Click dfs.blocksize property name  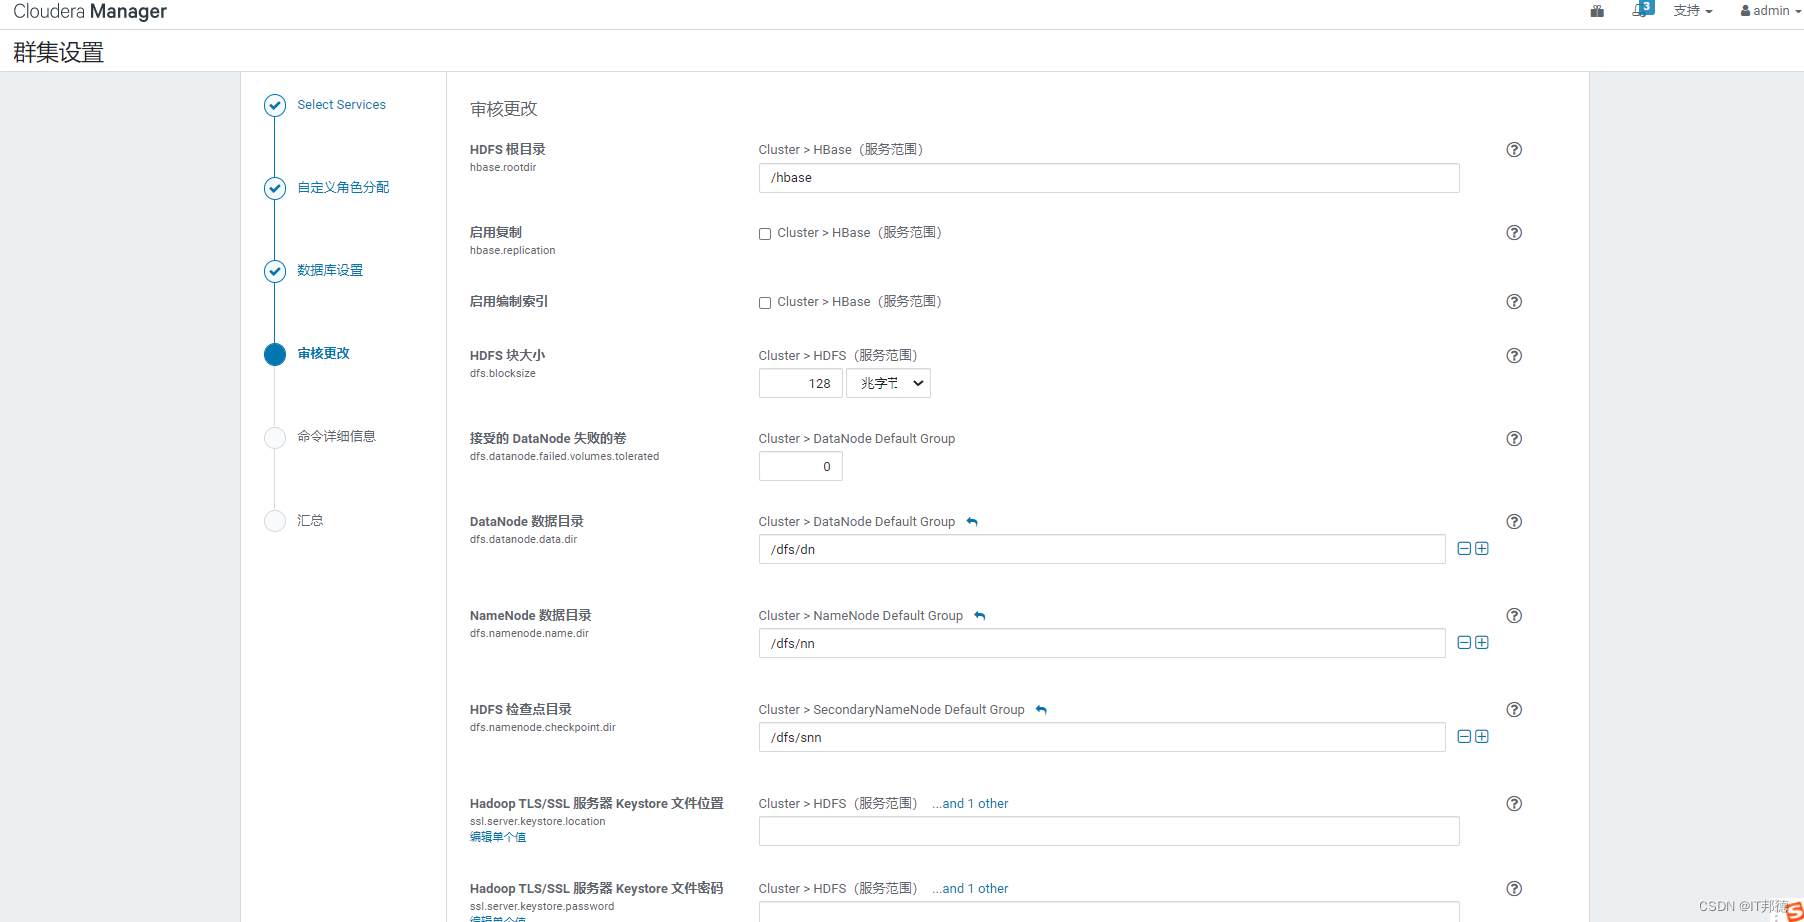point(503,374)
